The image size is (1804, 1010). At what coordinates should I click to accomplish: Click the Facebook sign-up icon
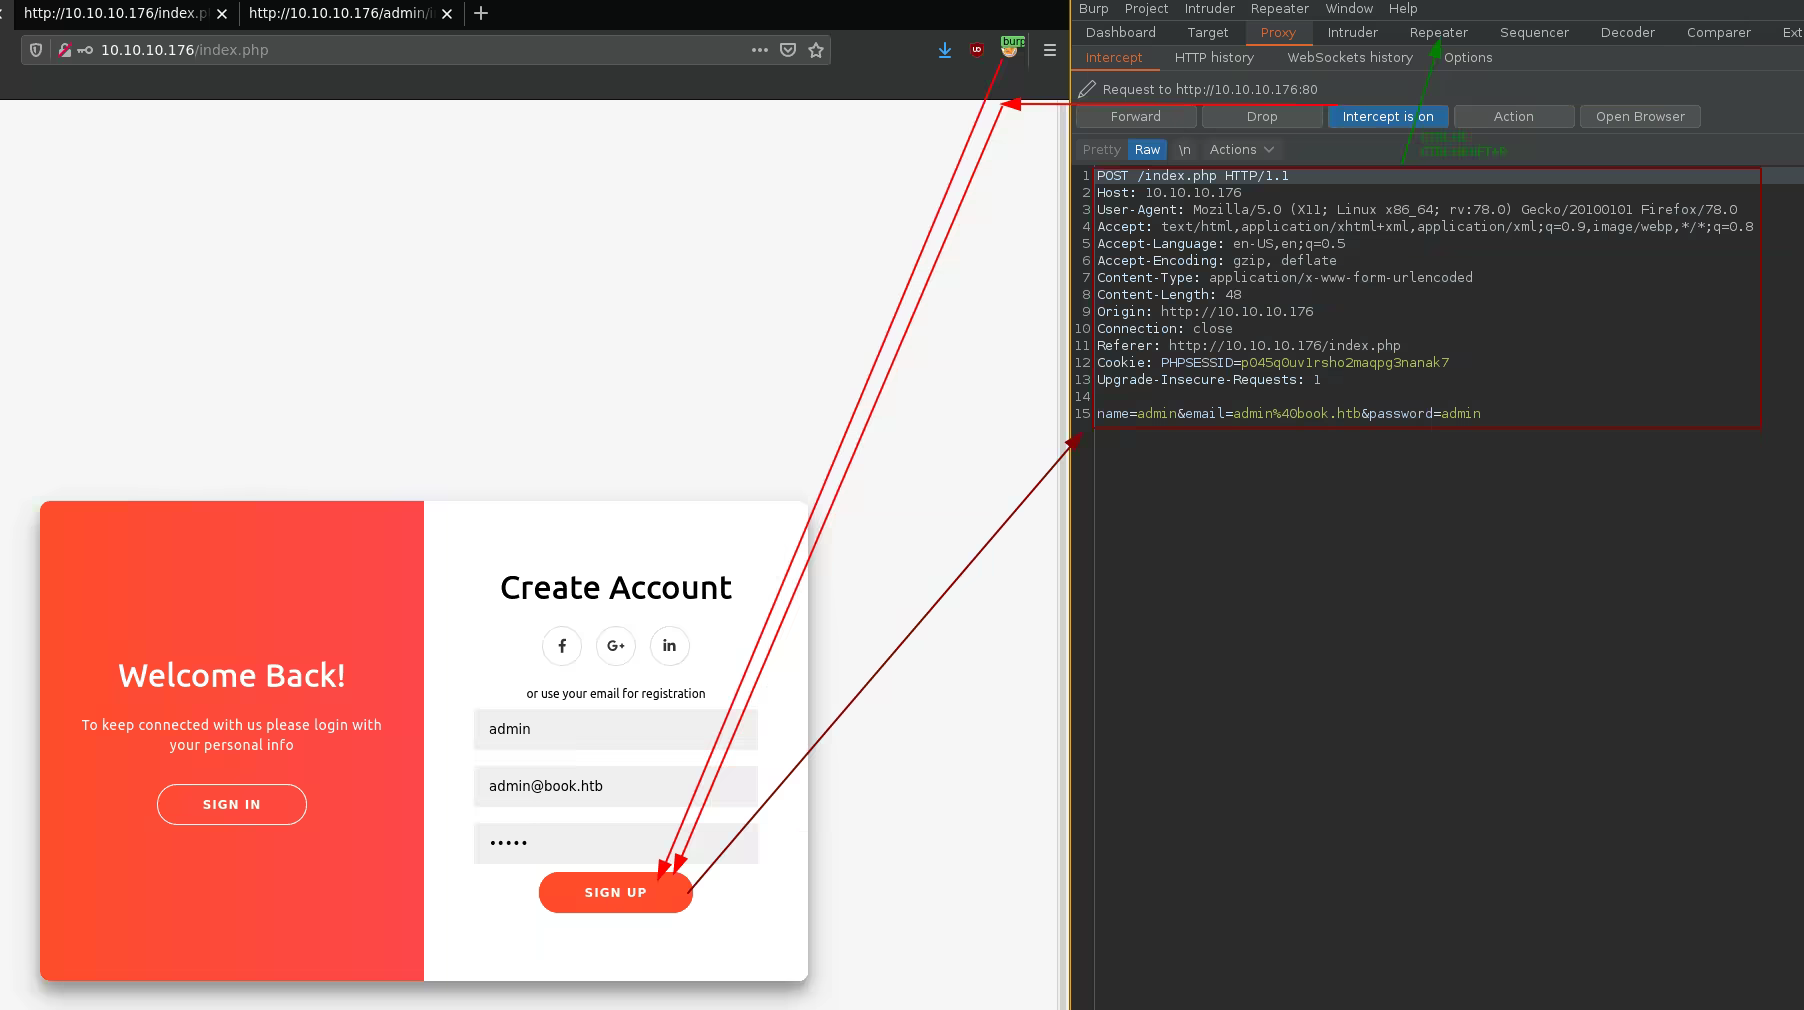pos(562,646)
